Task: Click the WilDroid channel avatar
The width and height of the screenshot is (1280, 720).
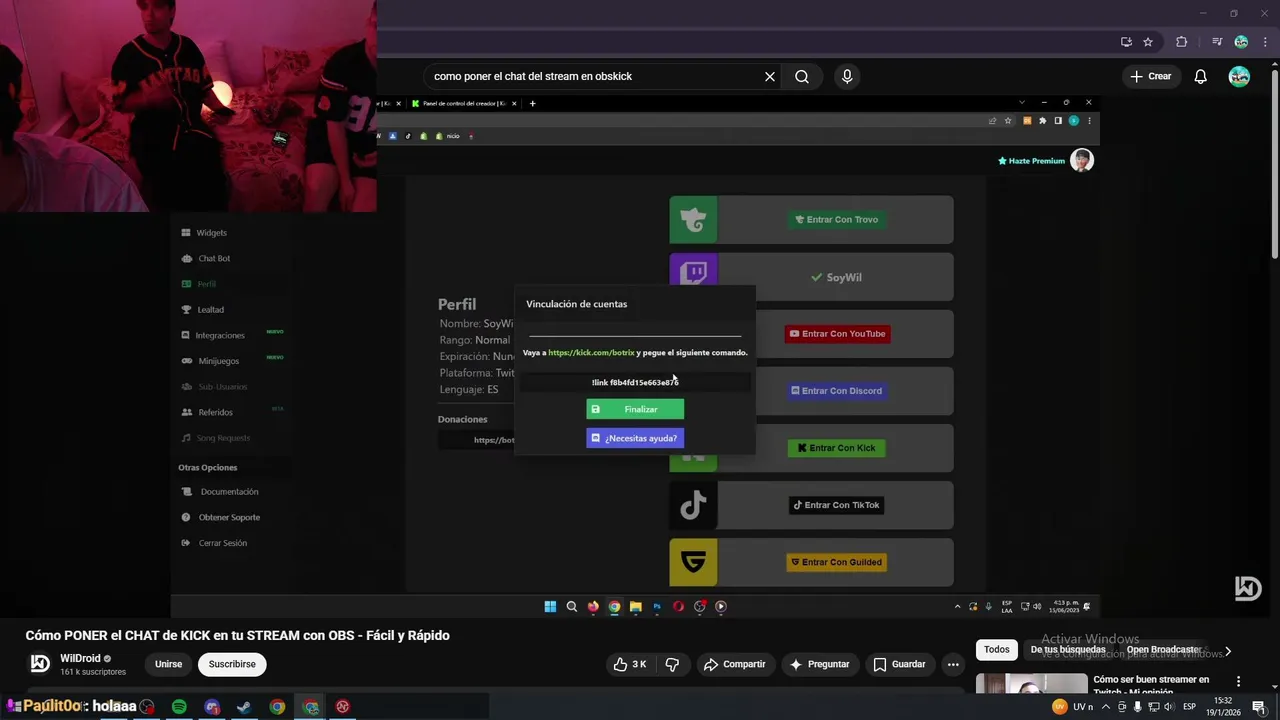Action: (x=40, y=664)
